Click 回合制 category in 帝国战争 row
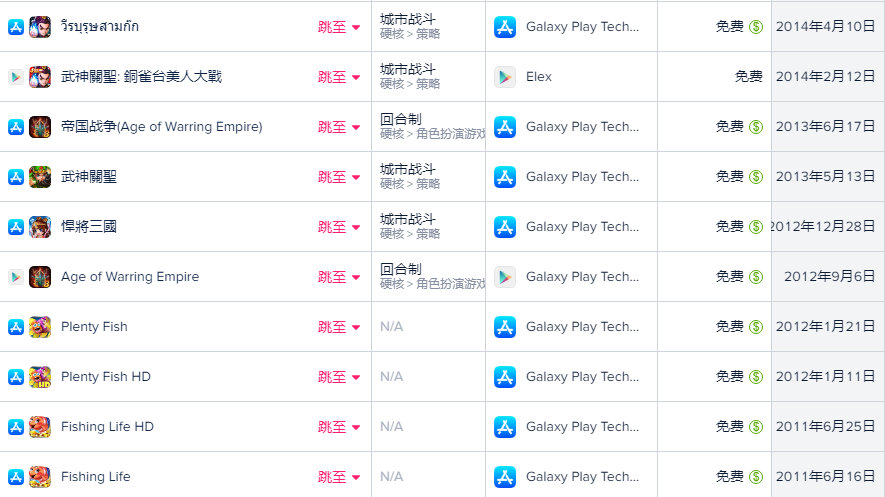The width and height of the screenshot is (885, 497). point(401,119)
